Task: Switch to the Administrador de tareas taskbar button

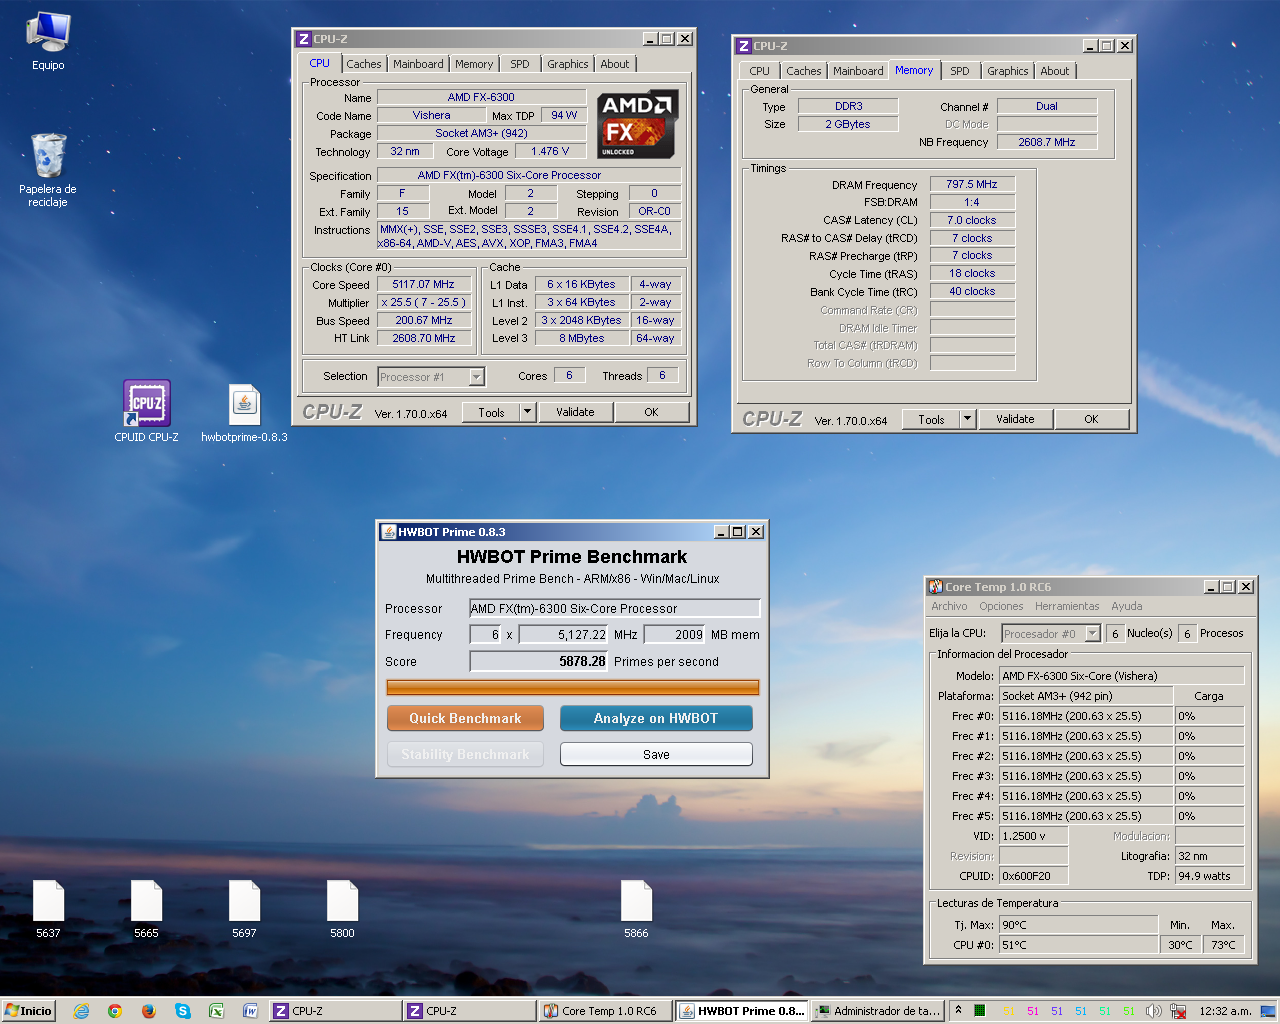Action: (876, 1011)
